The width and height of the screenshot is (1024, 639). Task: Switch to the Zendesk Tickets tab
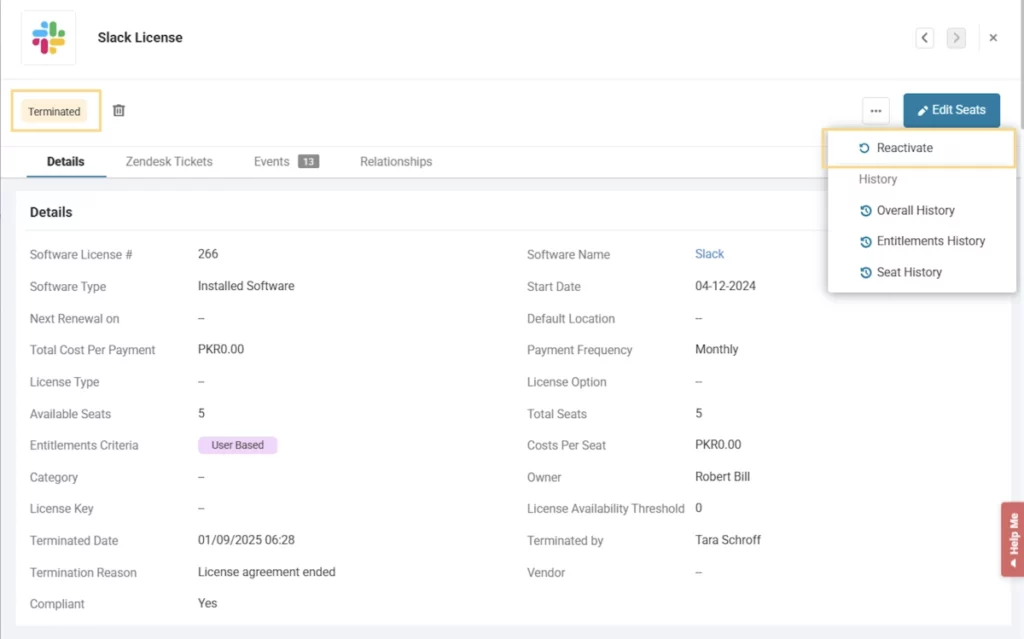(169, 161)
